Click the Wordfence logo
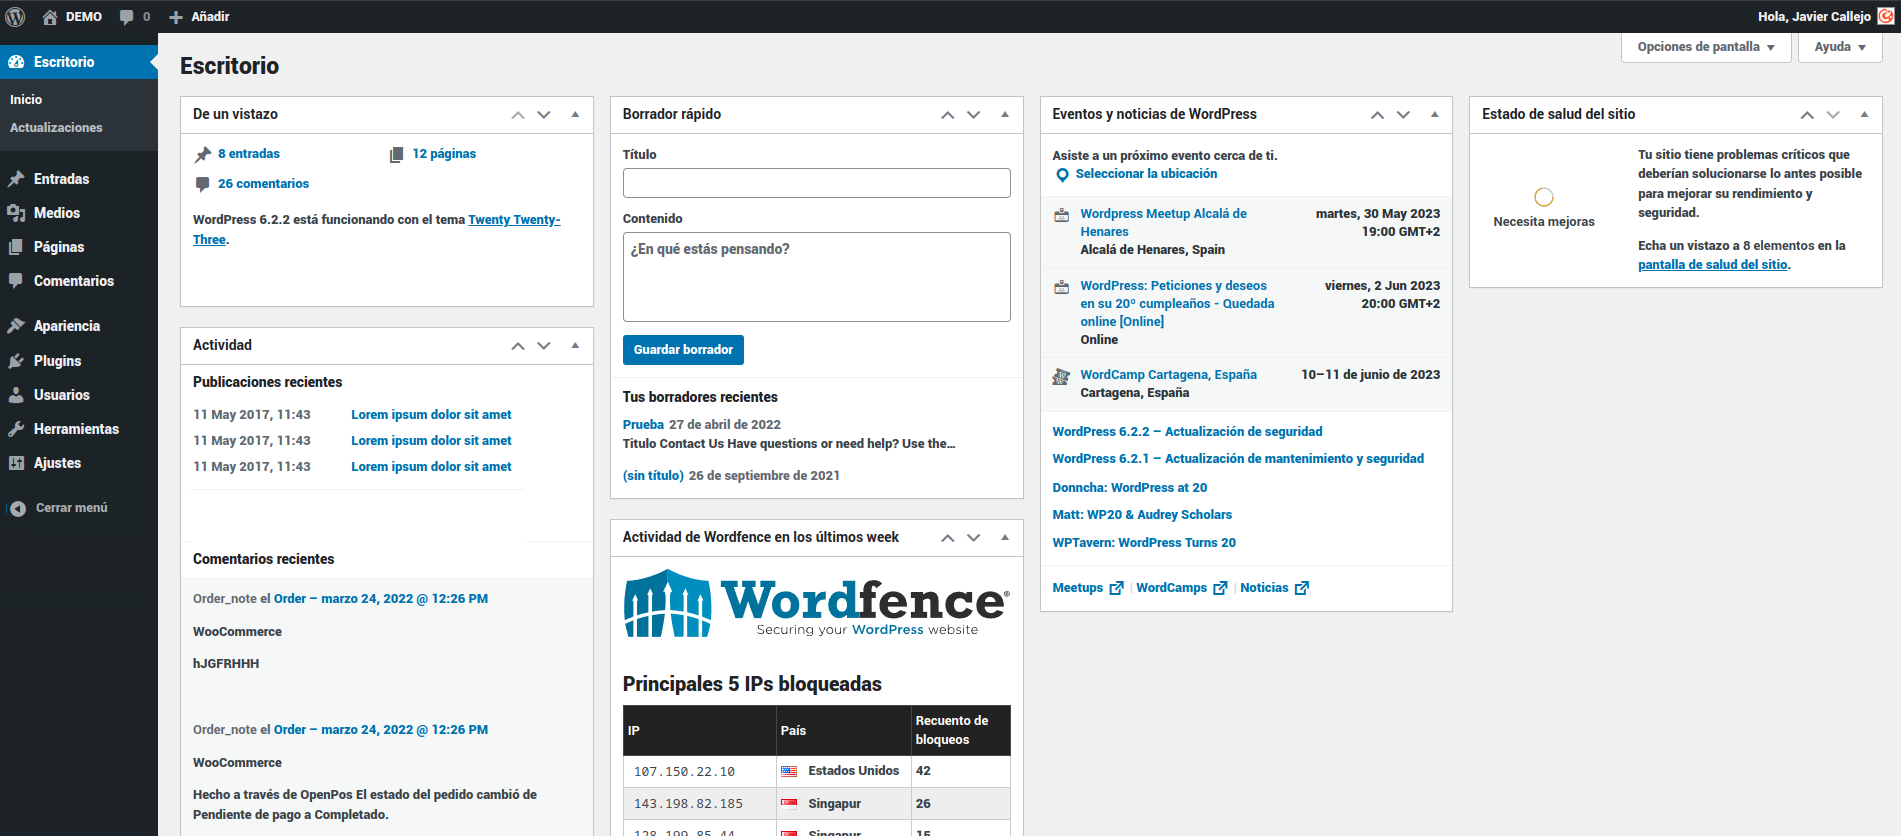The image size is (1901, 836). point(816,603)
